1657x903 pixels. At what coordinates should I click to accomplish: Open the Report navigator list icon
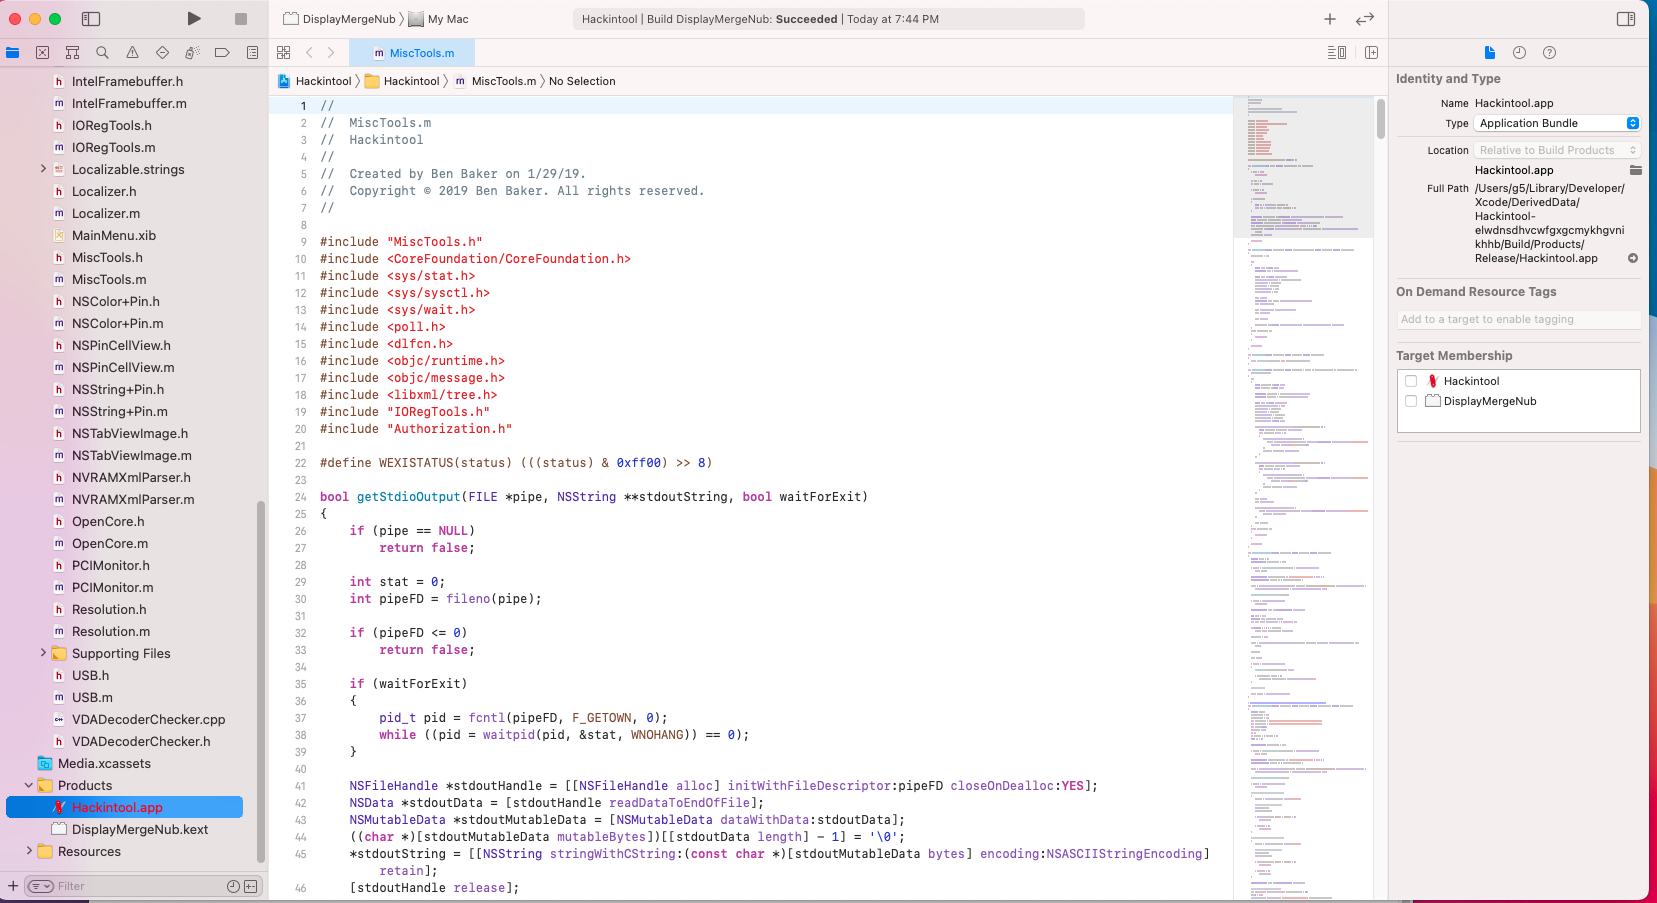coord(252,52)
